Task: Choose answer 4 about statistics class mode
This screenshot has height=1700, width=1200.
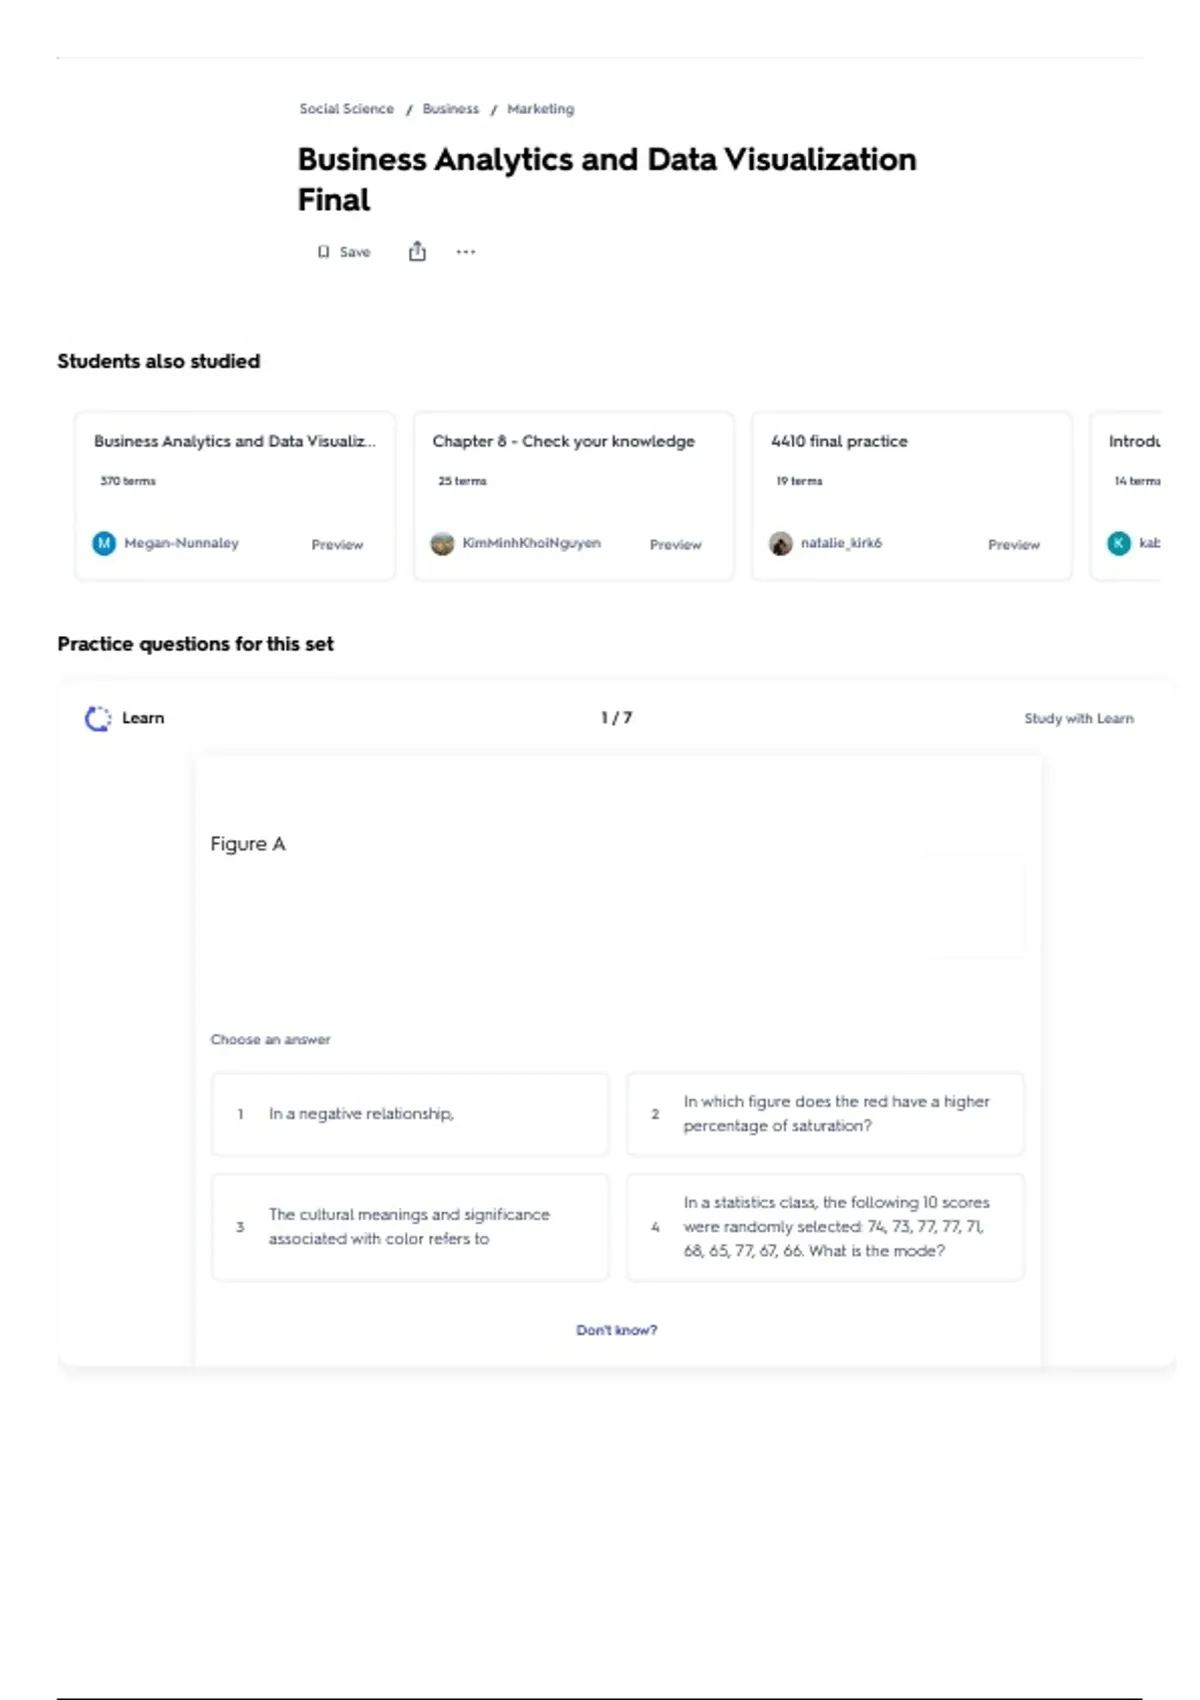Action: [825, 1227]
